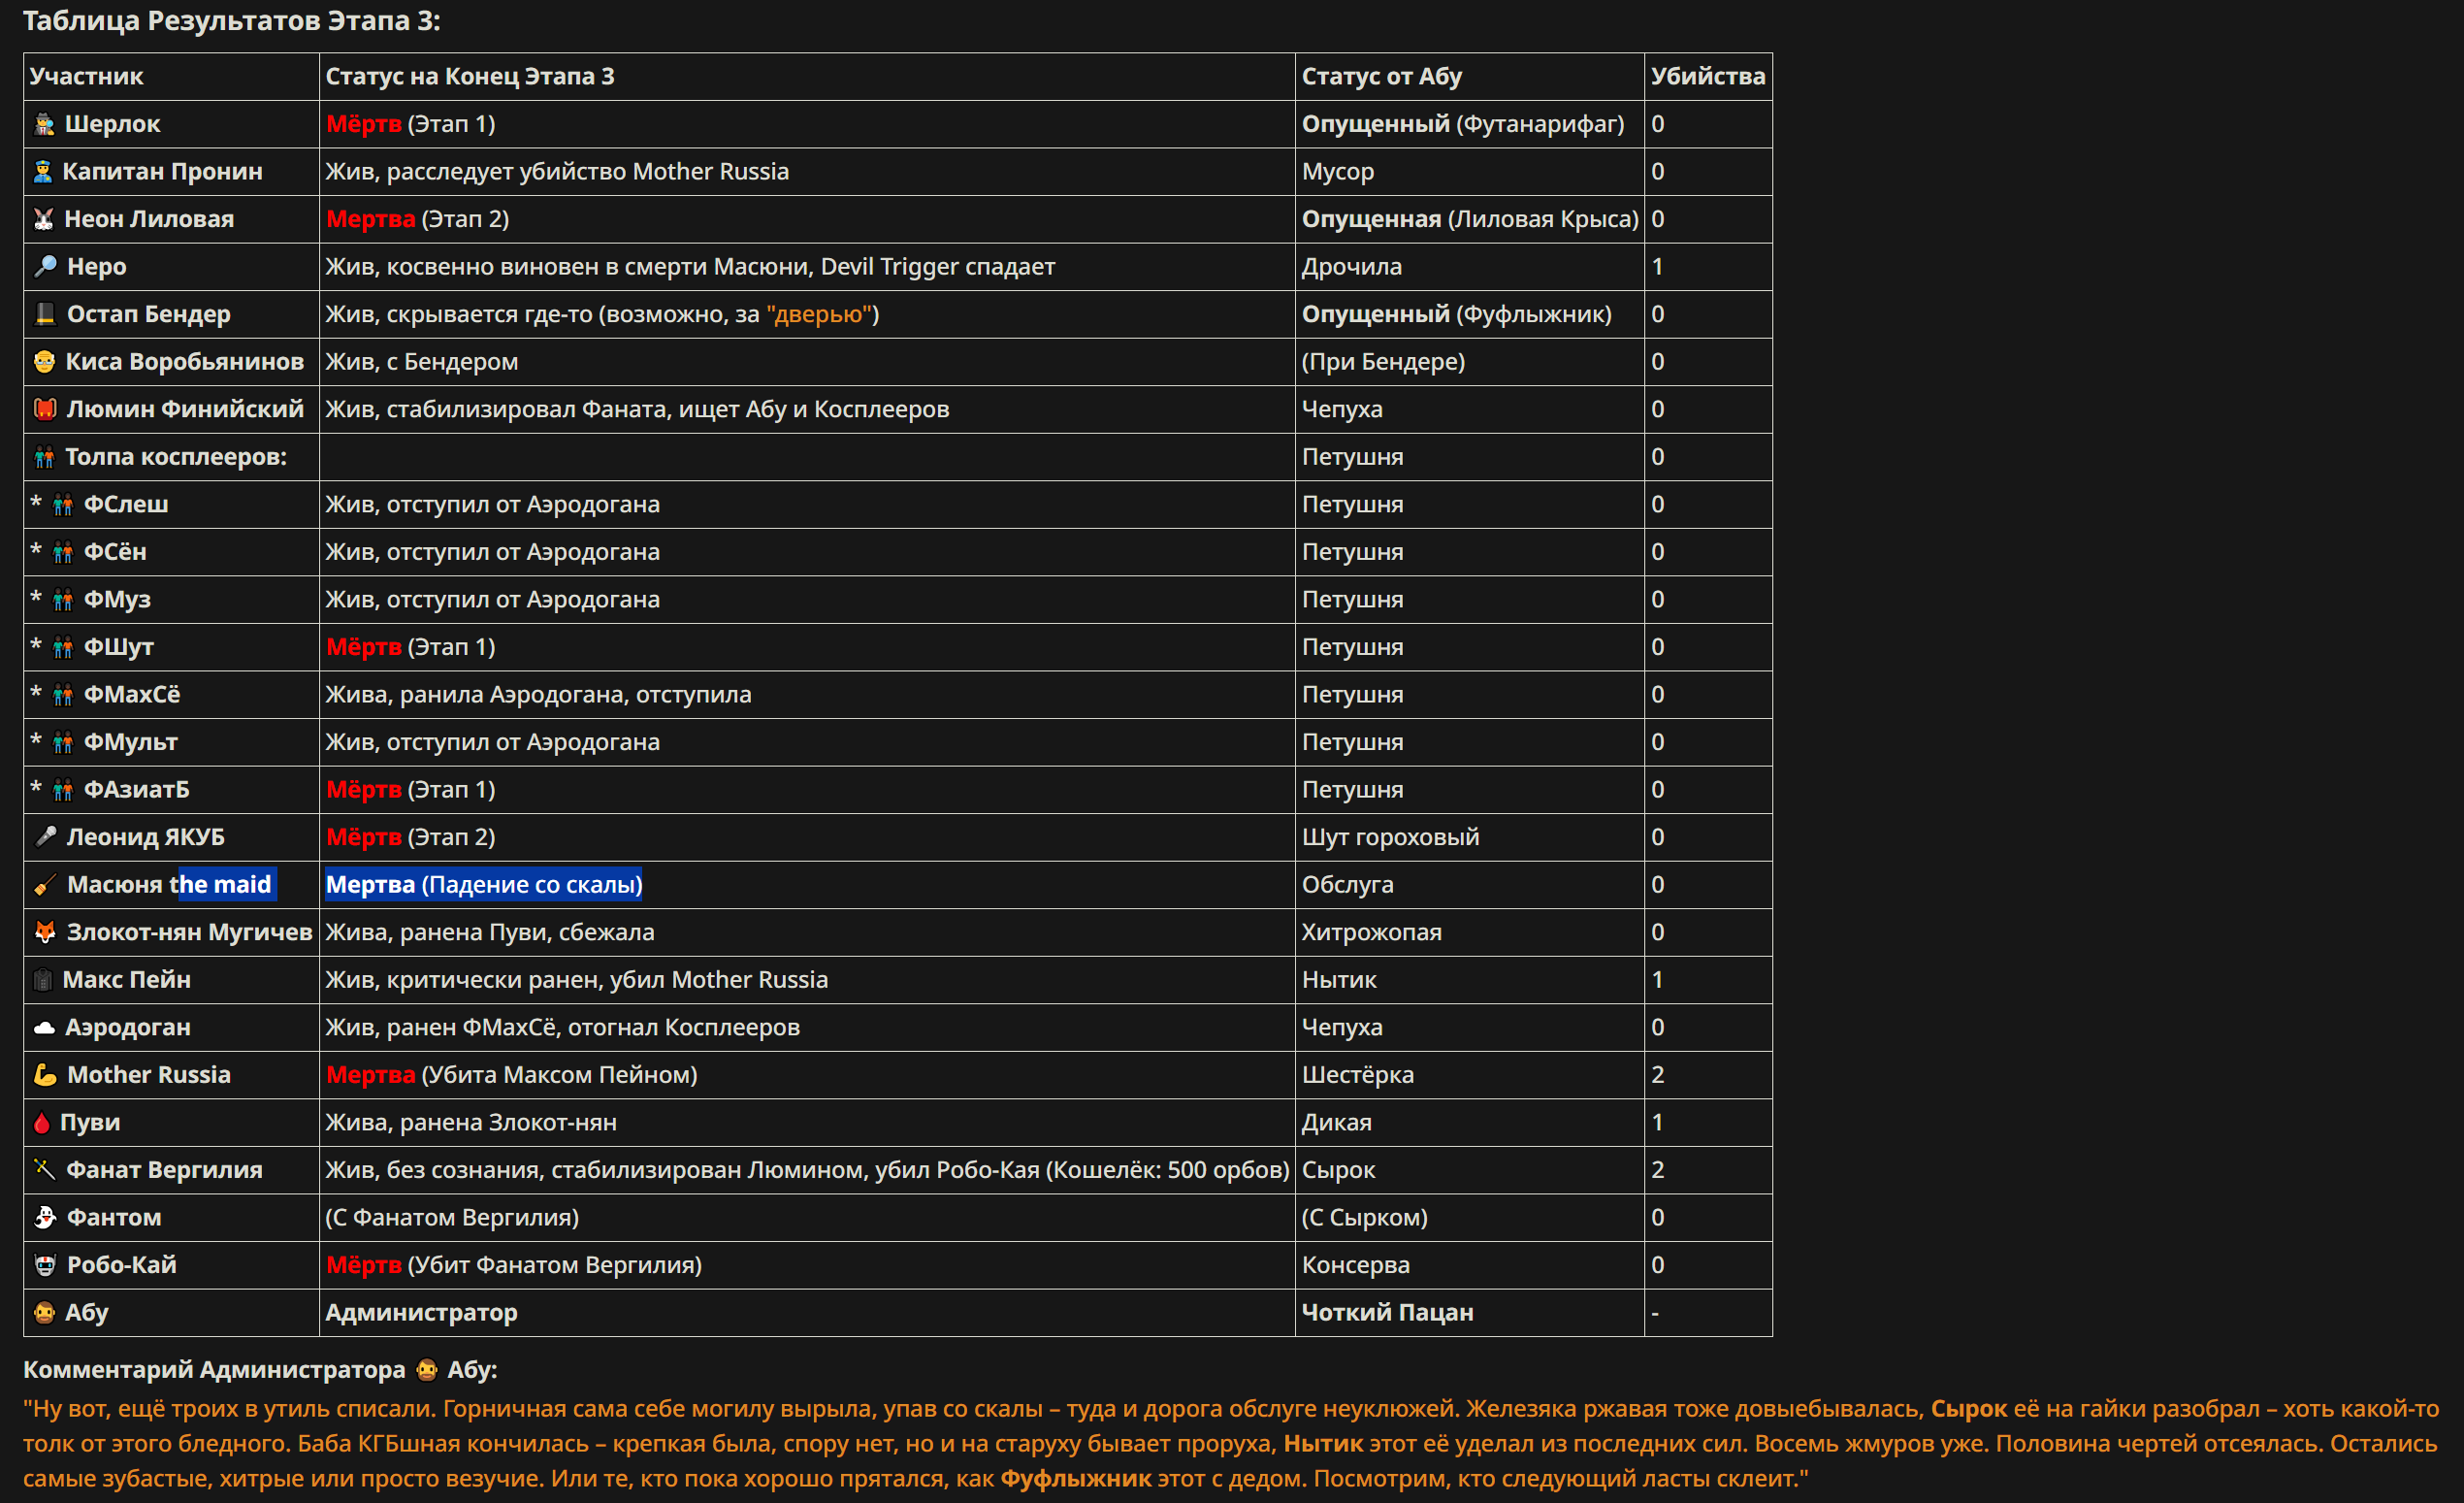The height and width of the screenshot is (1503, 2464).
Task: Click the monkey emoji in the Абу table row
Action: coord(44,1313)
